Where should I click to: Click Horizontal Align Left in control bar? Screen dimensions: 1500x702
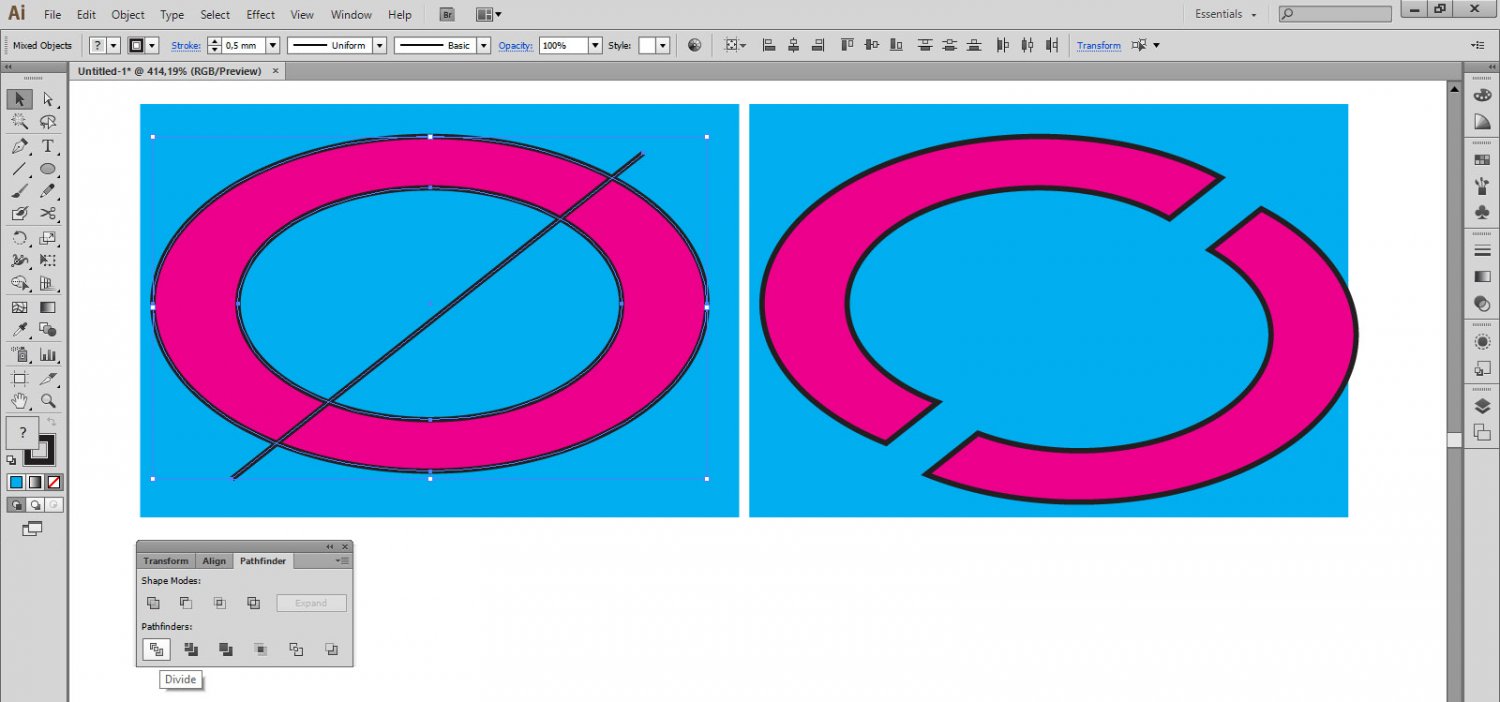[x=769, y=45]
